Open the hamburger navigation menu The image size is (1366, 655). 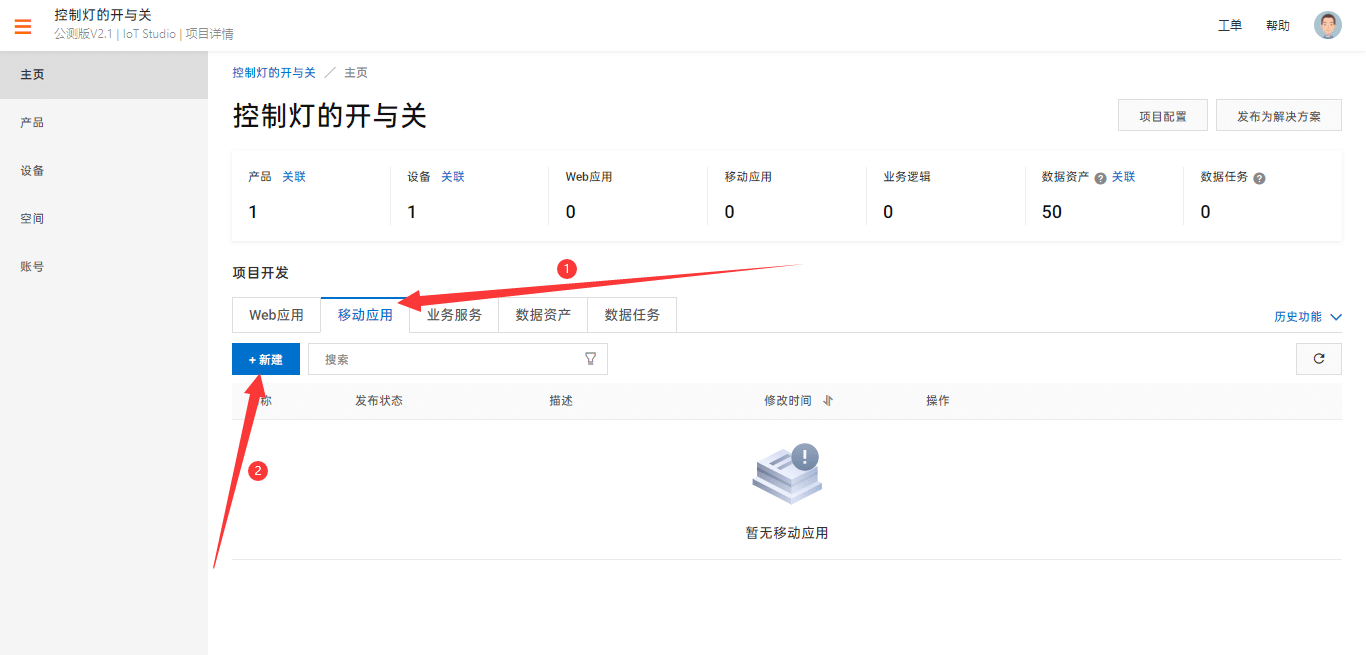(23, 26)
